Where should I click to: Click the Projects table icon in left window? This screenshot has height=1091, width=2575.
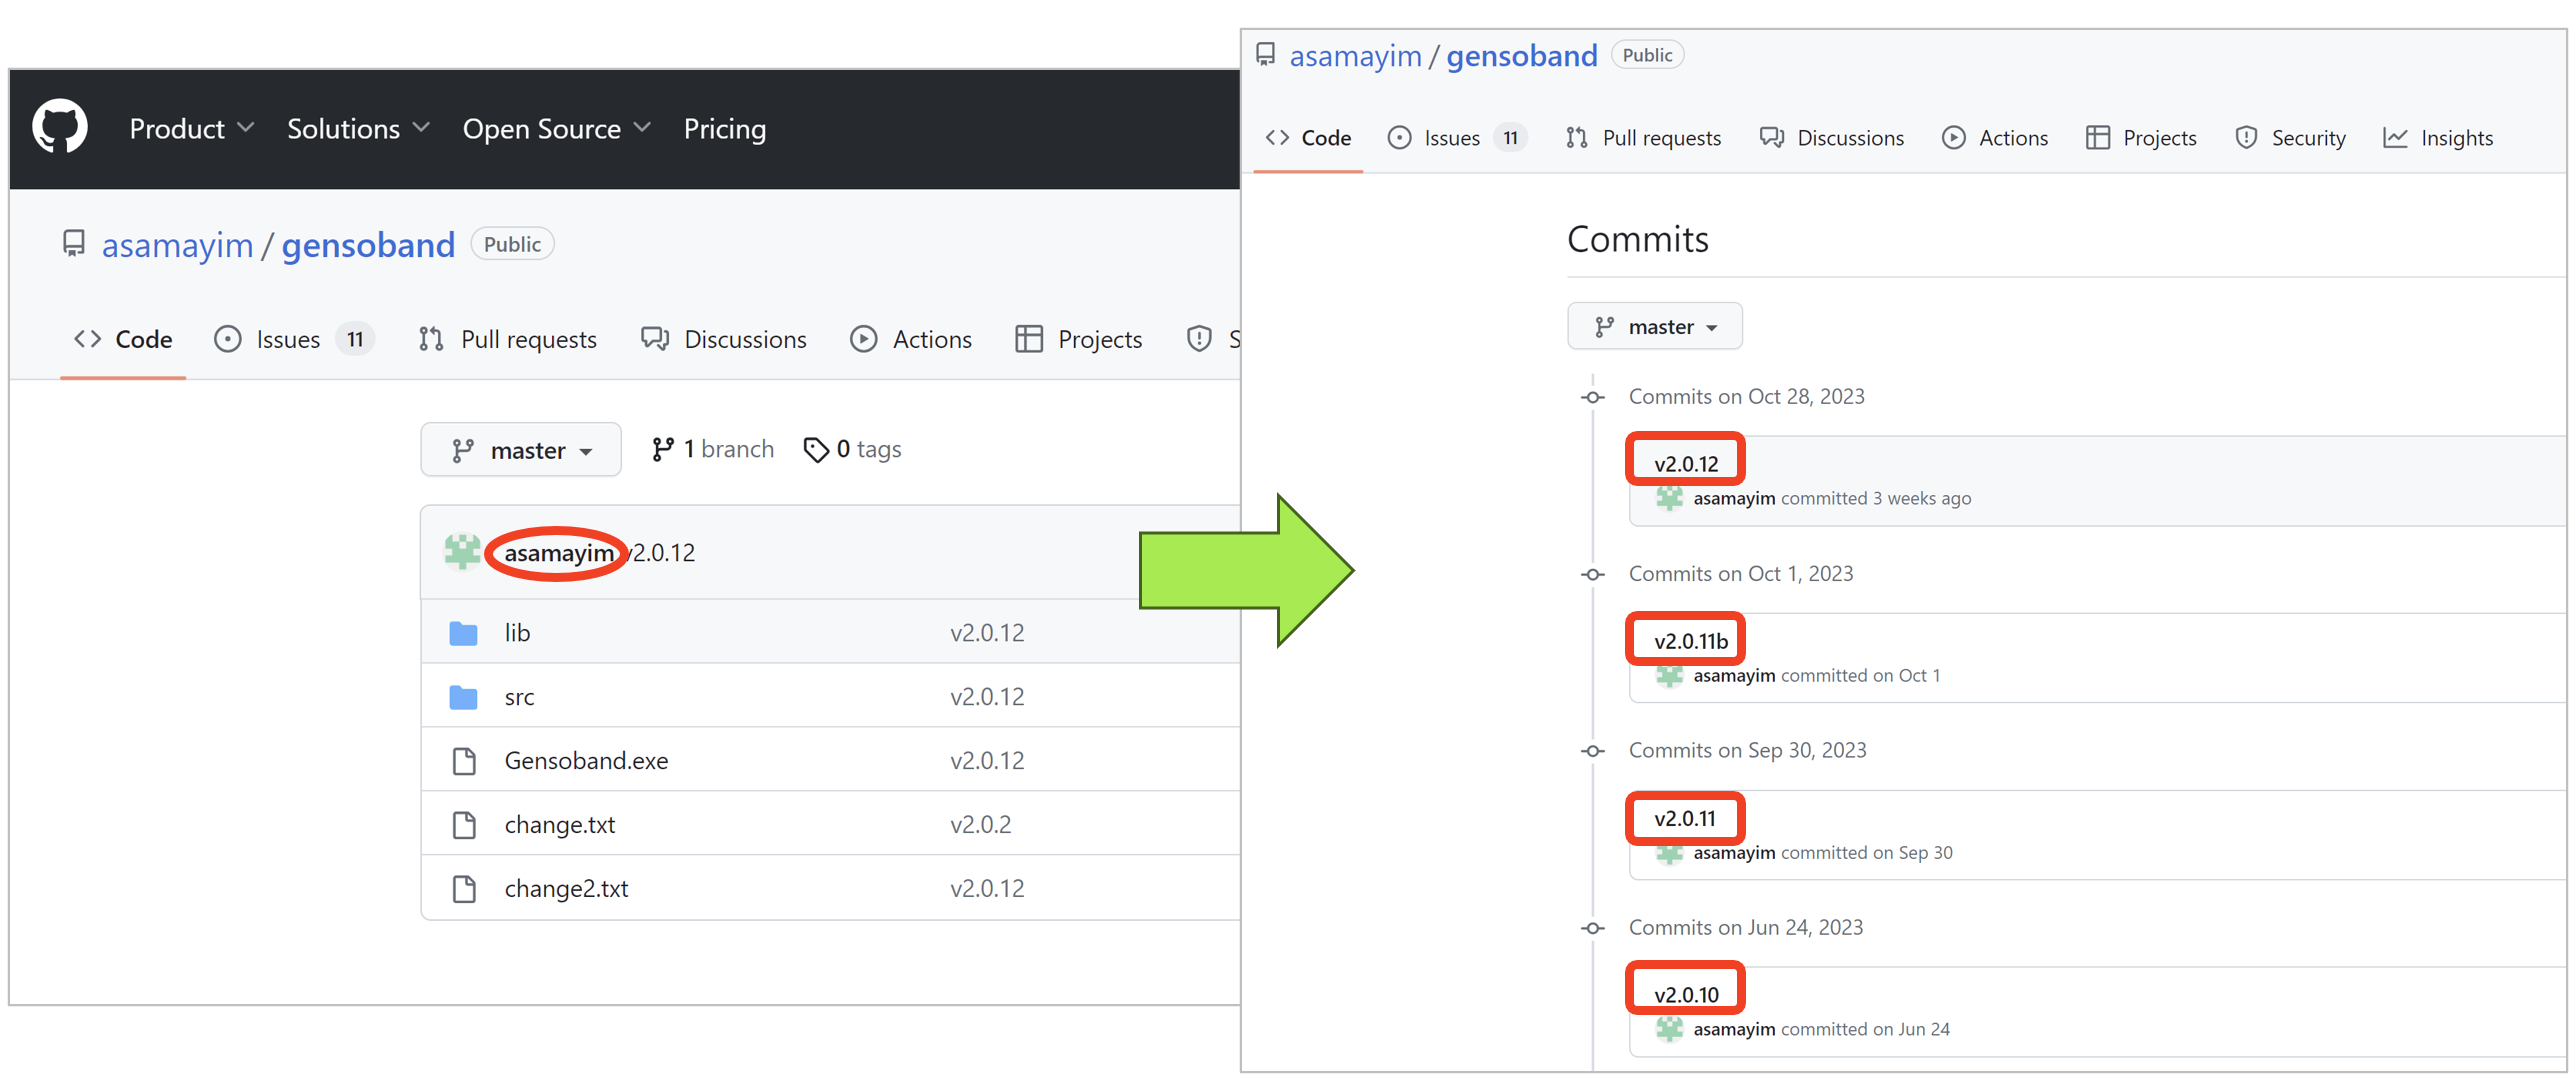1029,339
